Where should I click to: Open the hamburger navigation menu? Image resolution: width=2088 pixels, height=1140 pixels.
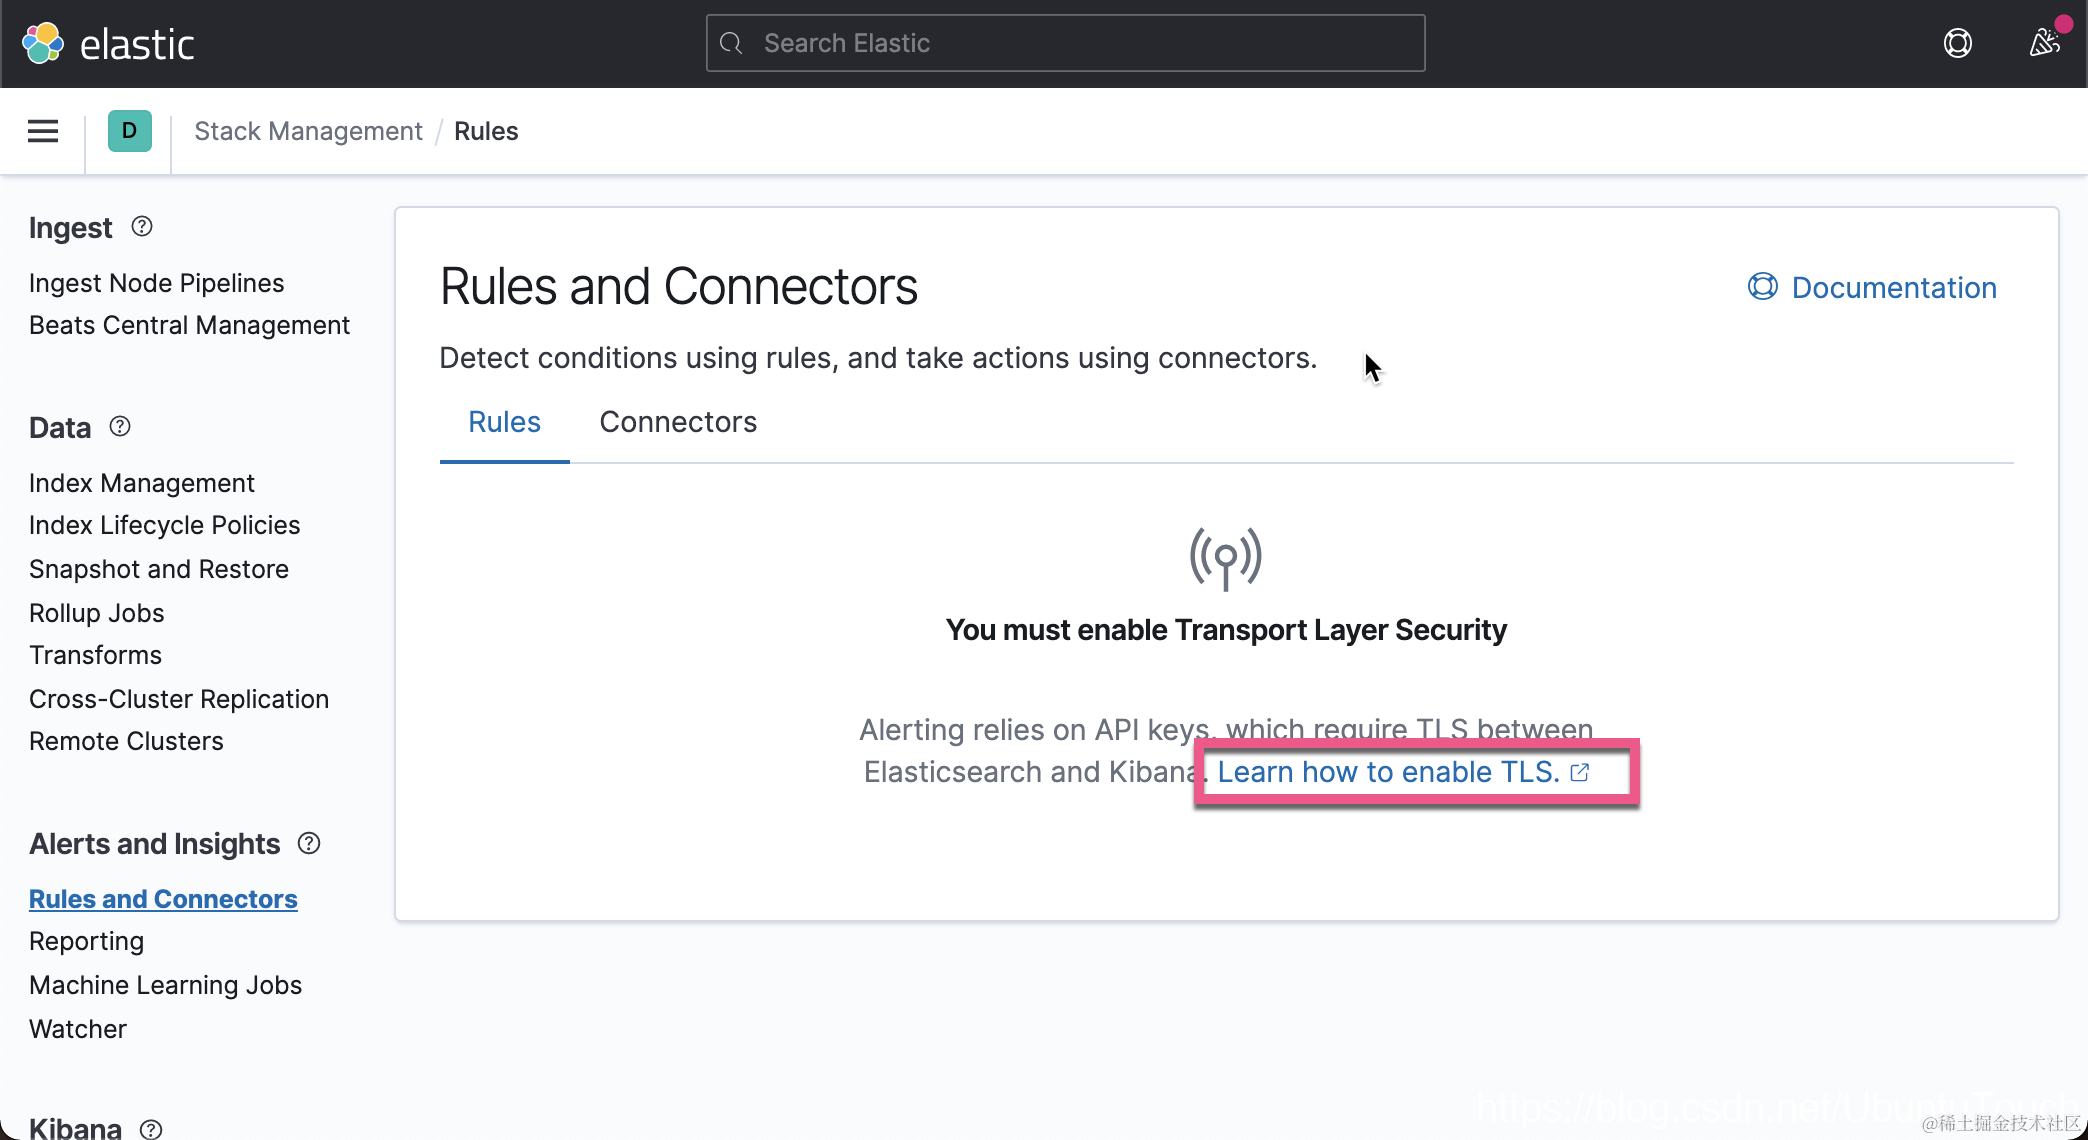pos(43,131)
